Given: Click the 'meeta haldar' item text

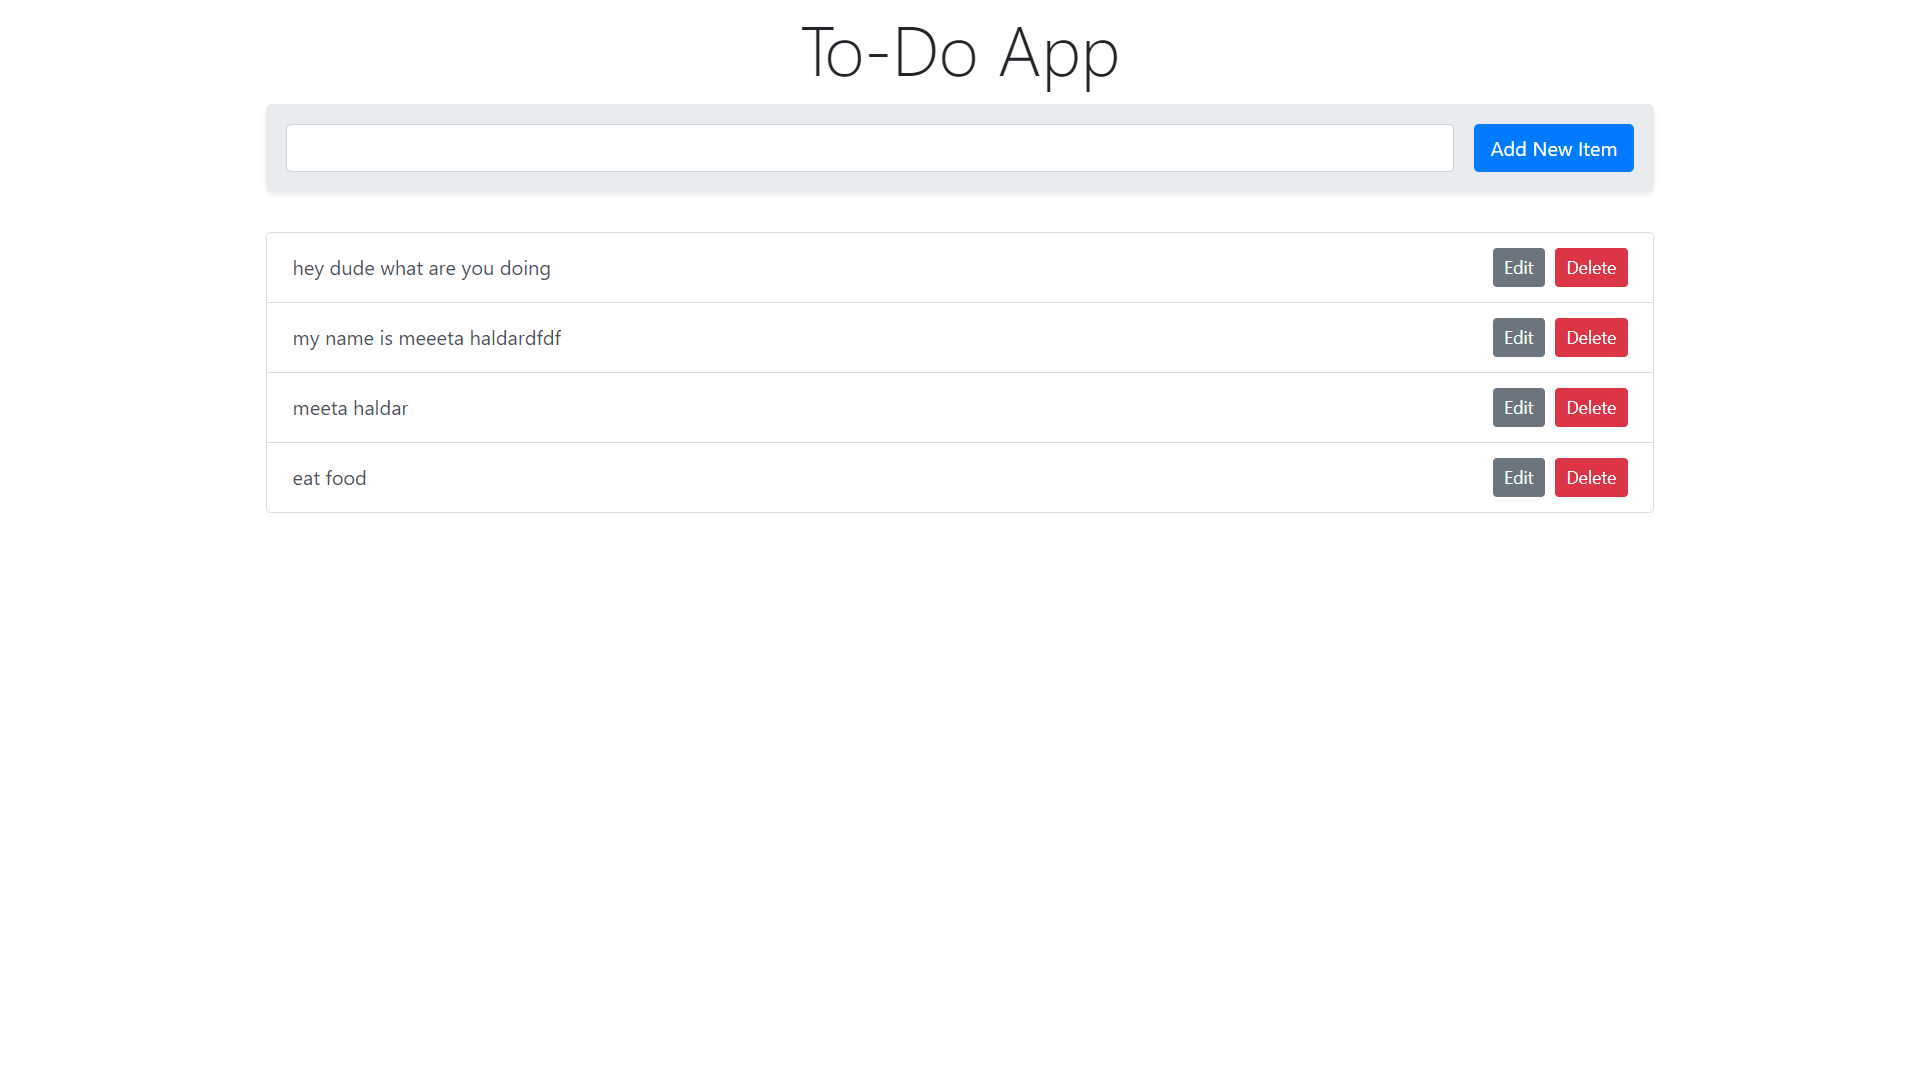Looking at the screenshot, I should tap(350, 408).
